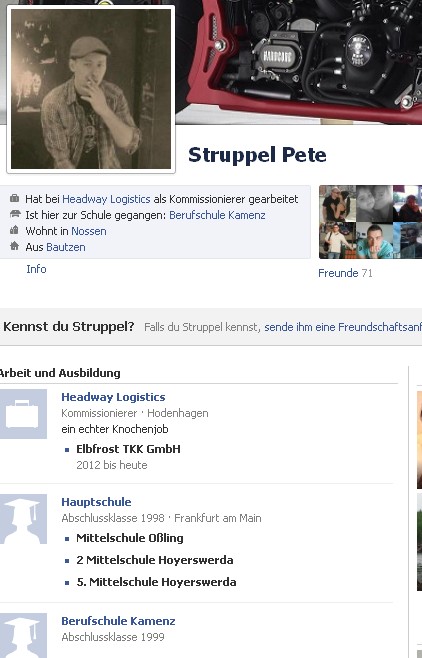Click the briefcase icon next to Headway Logistics workplace
Screen dimensions: 422x658
click(22, 414)
